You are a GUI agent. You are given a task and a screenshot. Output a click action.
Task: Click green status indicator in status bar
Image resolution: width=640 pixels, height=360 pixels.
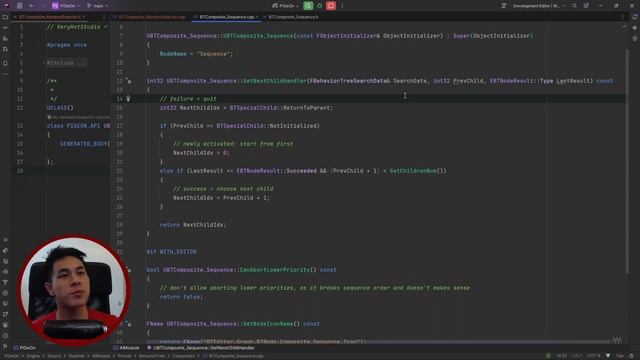coord(548,356)
